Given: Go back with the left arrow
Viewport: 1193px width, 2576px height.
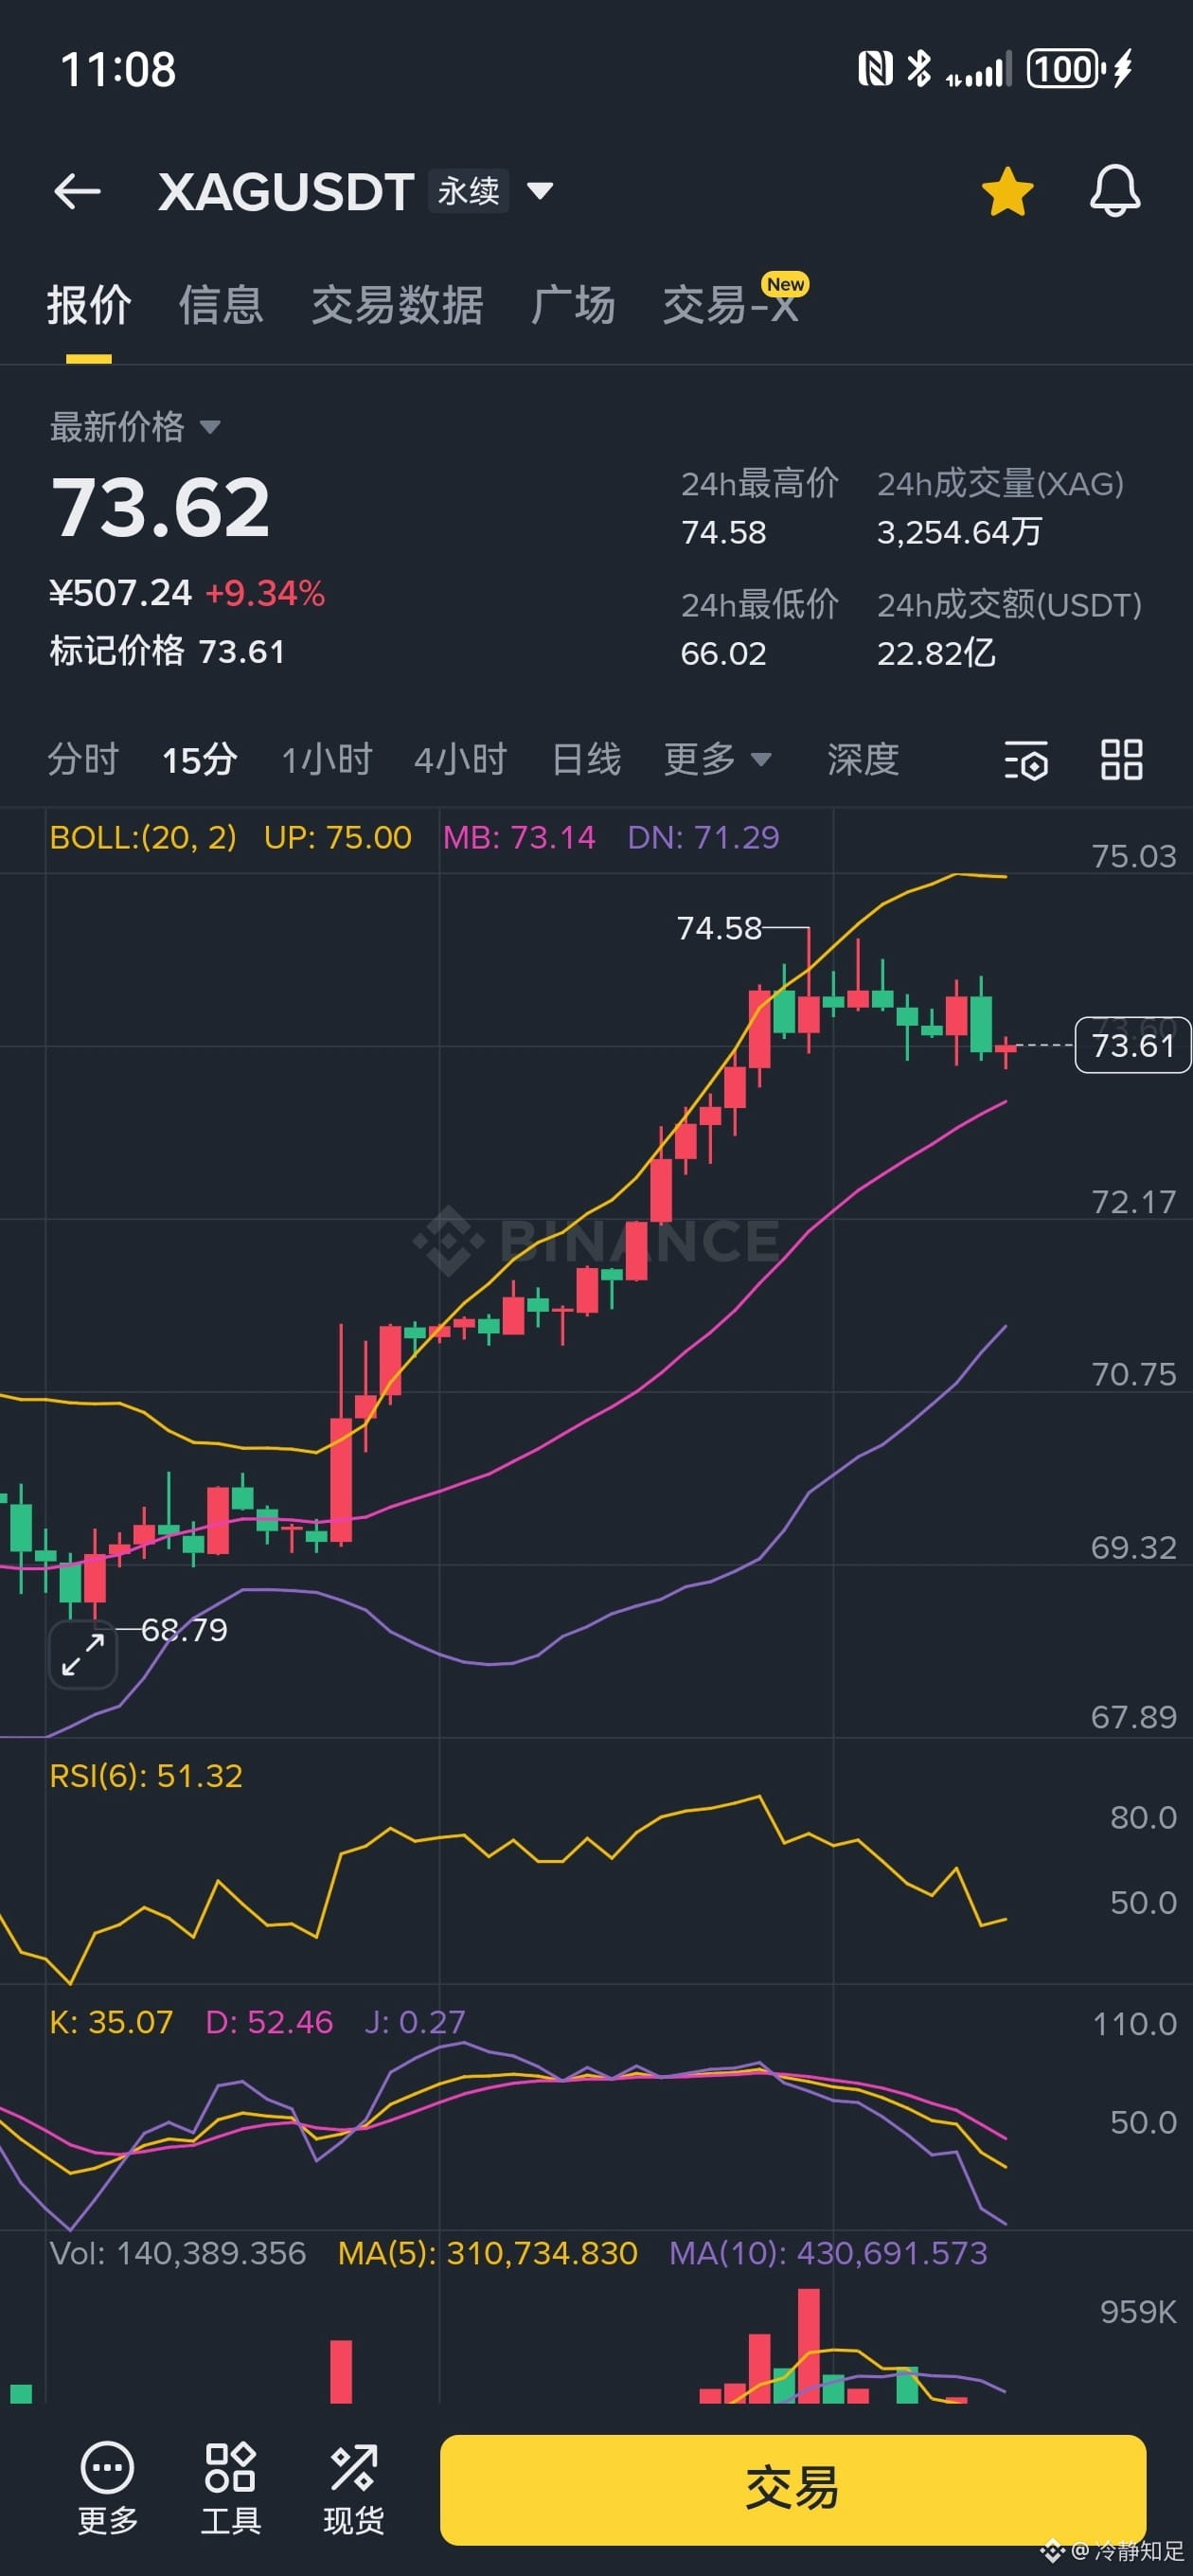Looking at the screenshot, I should tap(77, 191).
